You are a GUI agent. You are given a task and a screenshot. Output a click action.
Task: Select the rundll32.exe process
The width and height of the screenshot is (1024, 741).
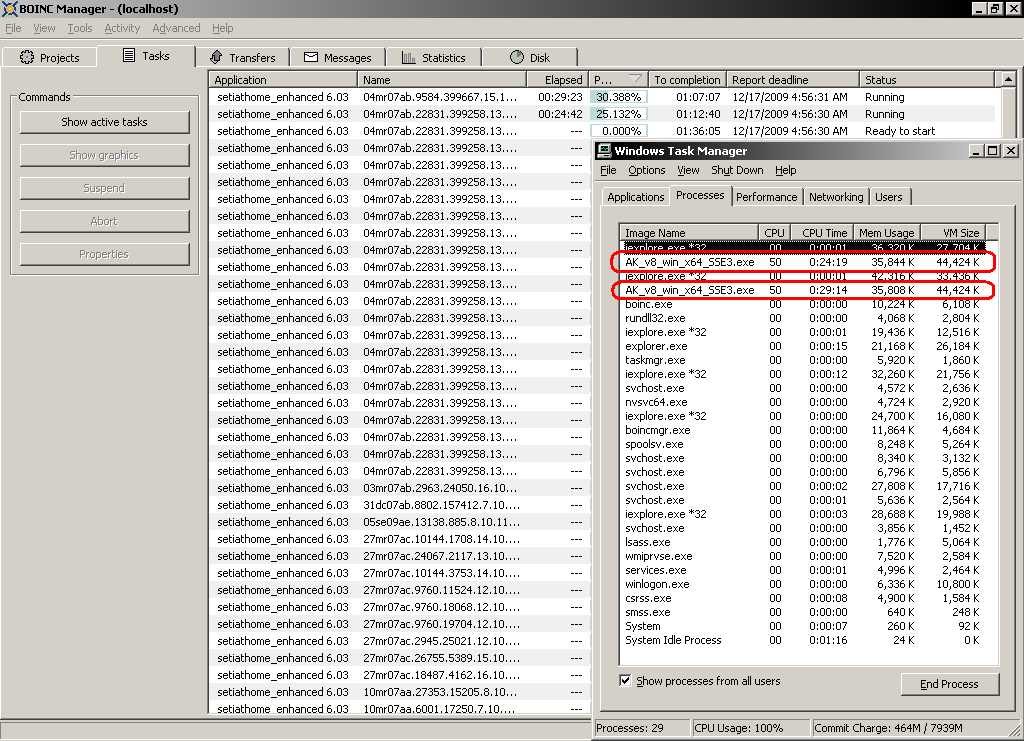(x=802, y=318)
